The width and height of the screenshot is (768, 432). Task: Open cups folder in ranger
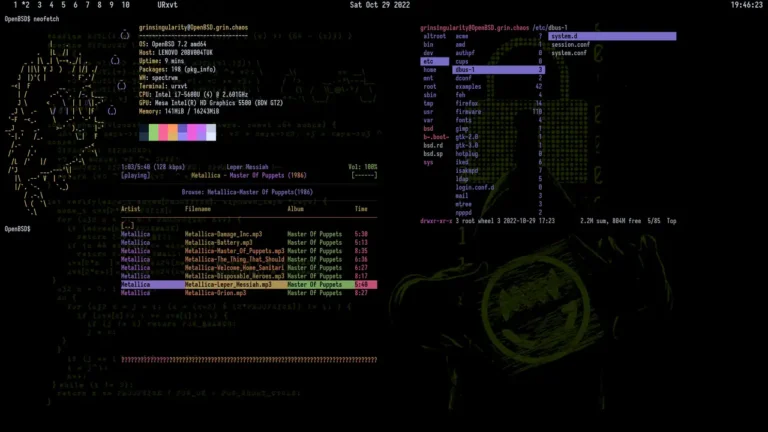462,61
